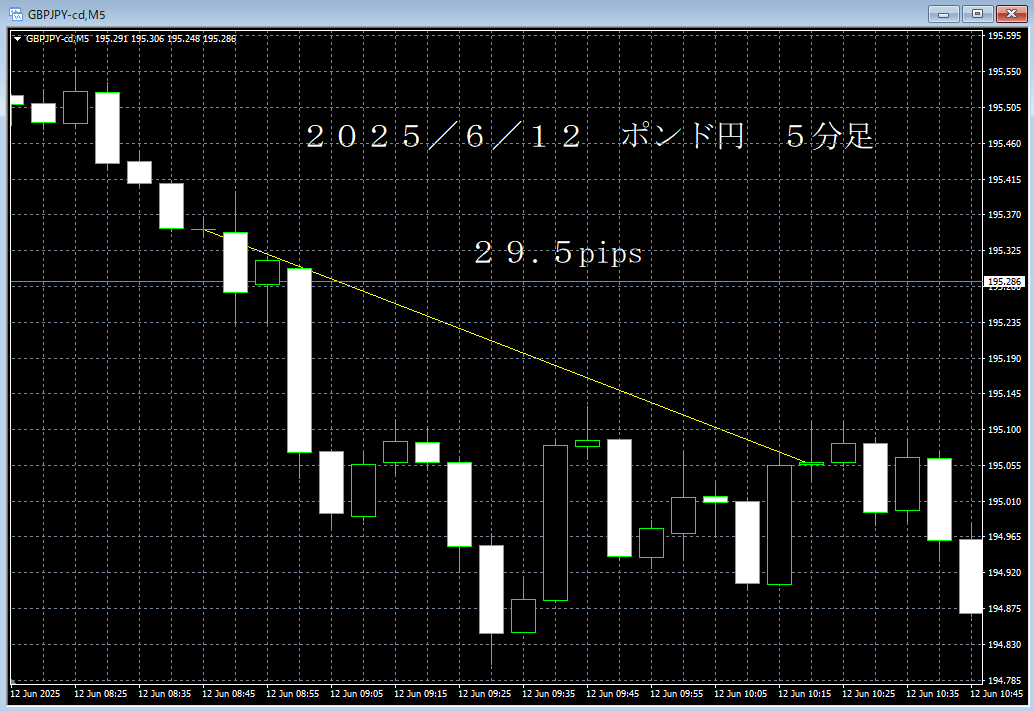Click the OHLC values 195.291 195.306 195.248 195.286
Image resolution: width=1034 pixels, height=711 pixels.
coord(165,39)
